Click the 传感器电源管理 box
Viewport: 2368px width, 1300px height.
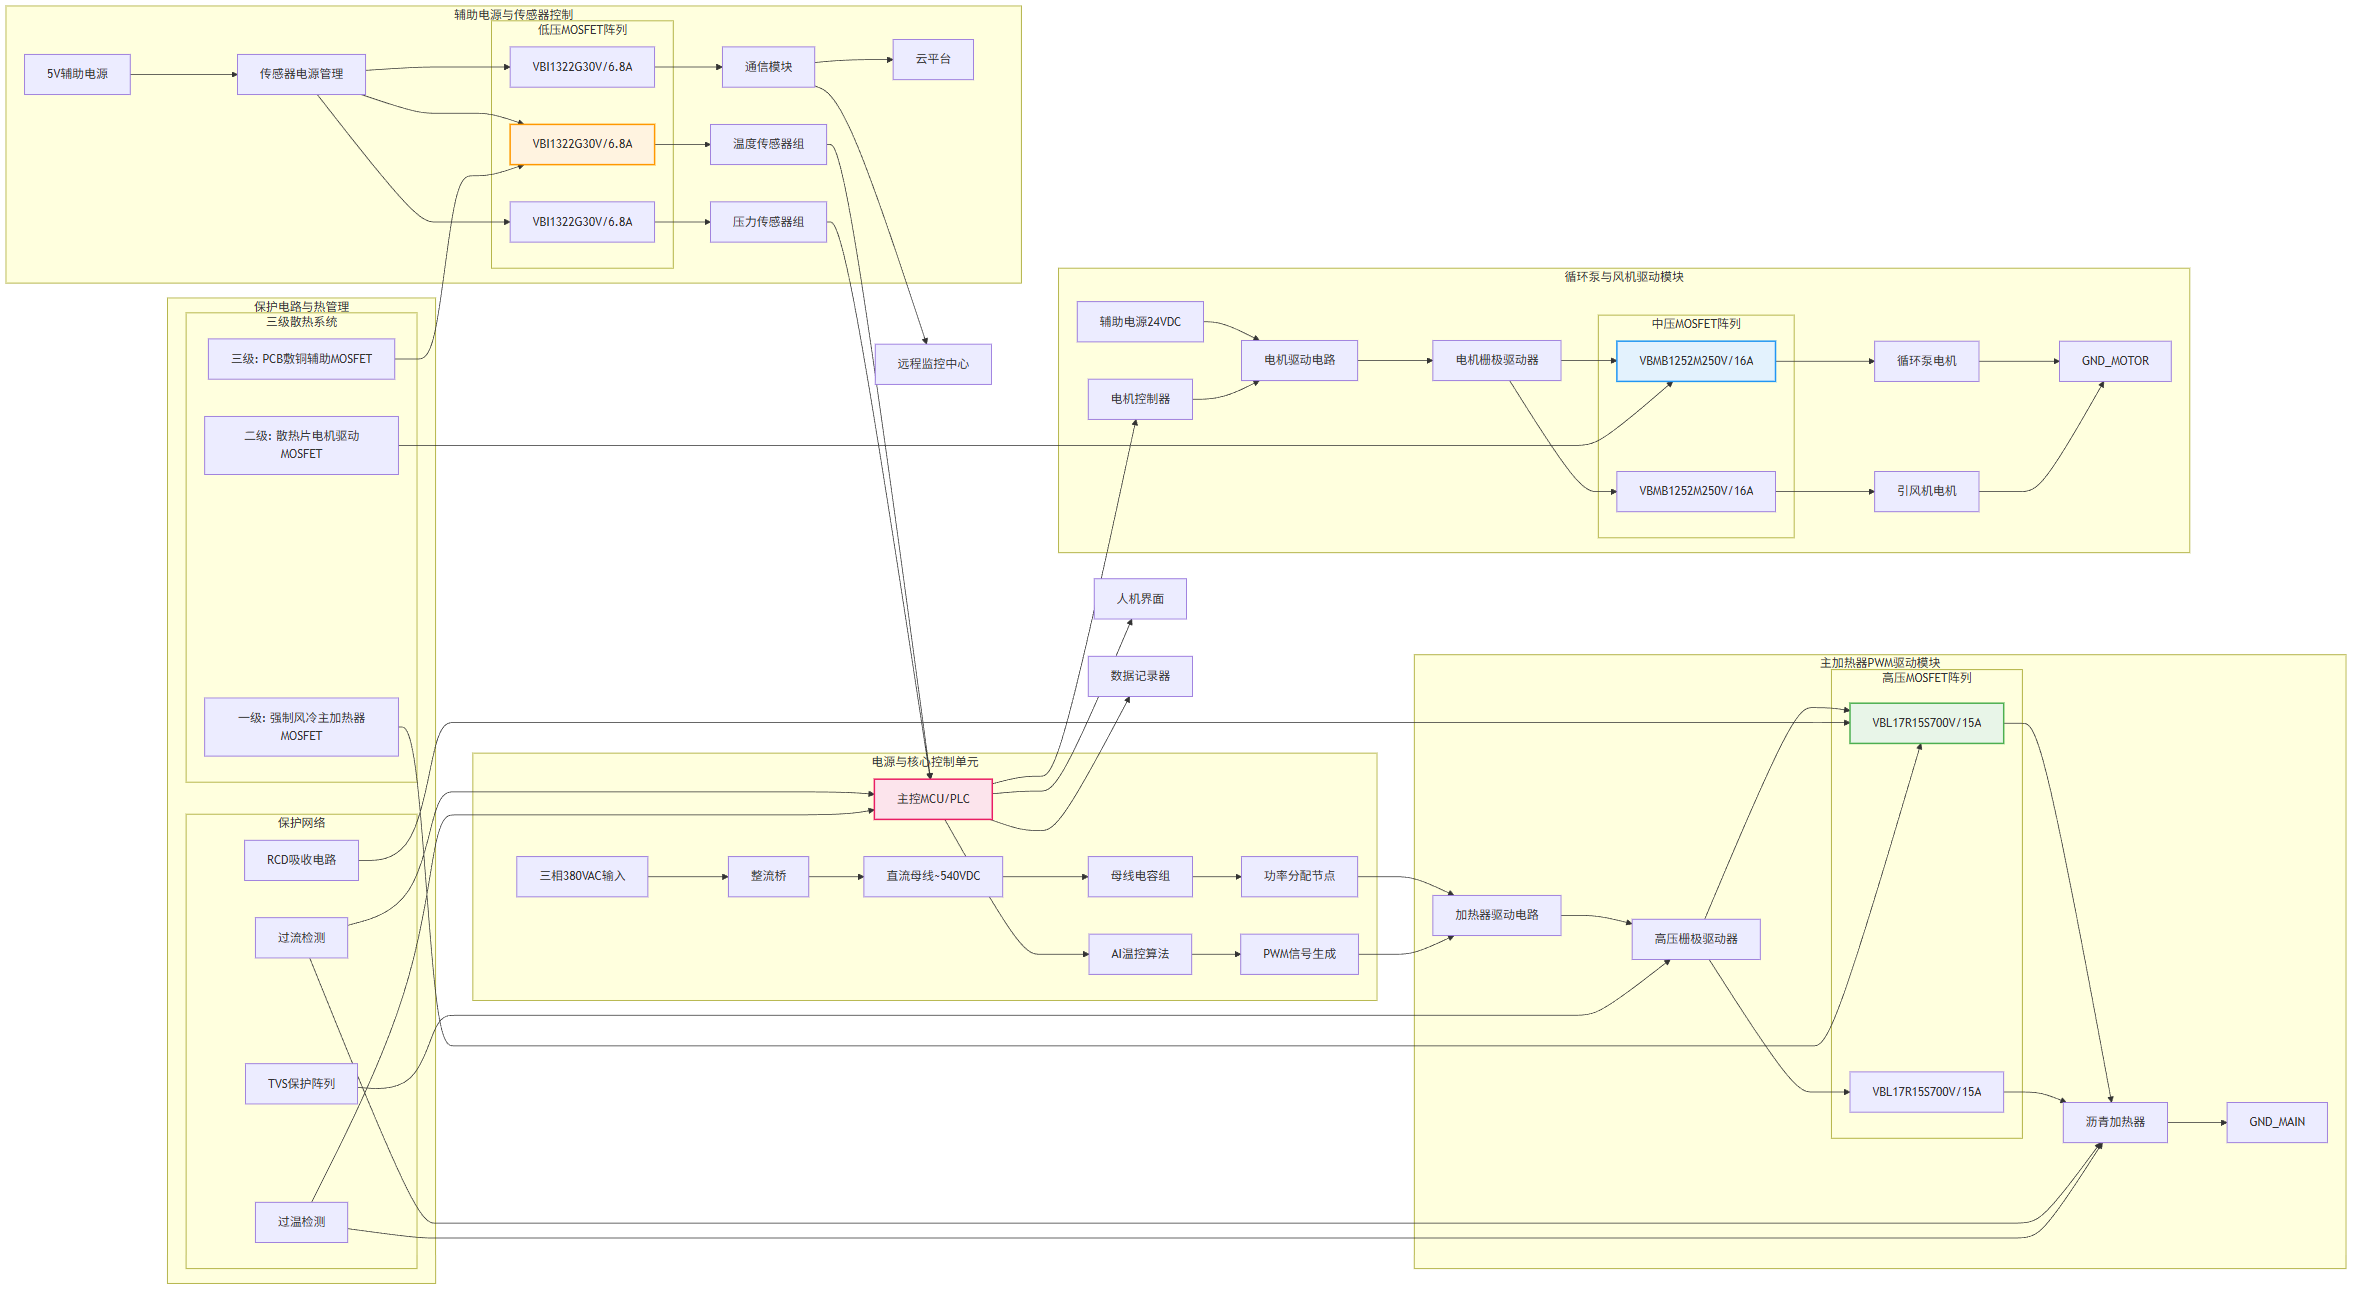pos(301,74)
